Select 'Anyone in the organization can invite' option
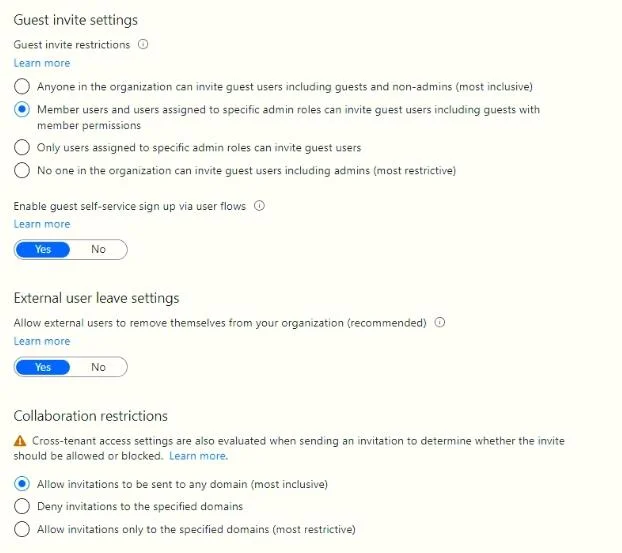 click(22, 86)
